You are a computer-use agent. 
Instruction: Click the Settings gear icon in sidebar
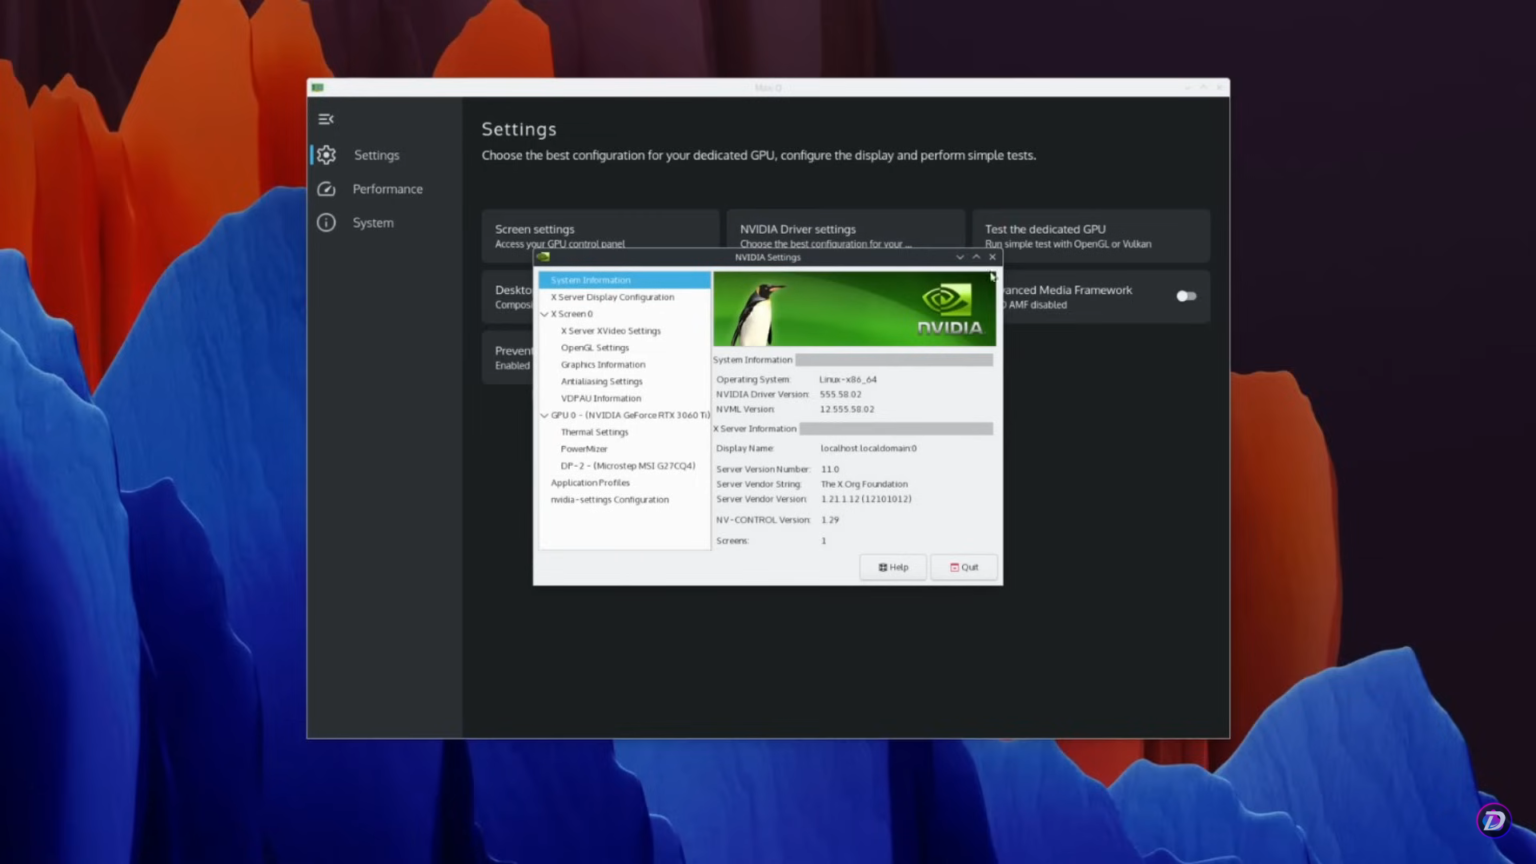pyautogui.click(x=327, y=155)
